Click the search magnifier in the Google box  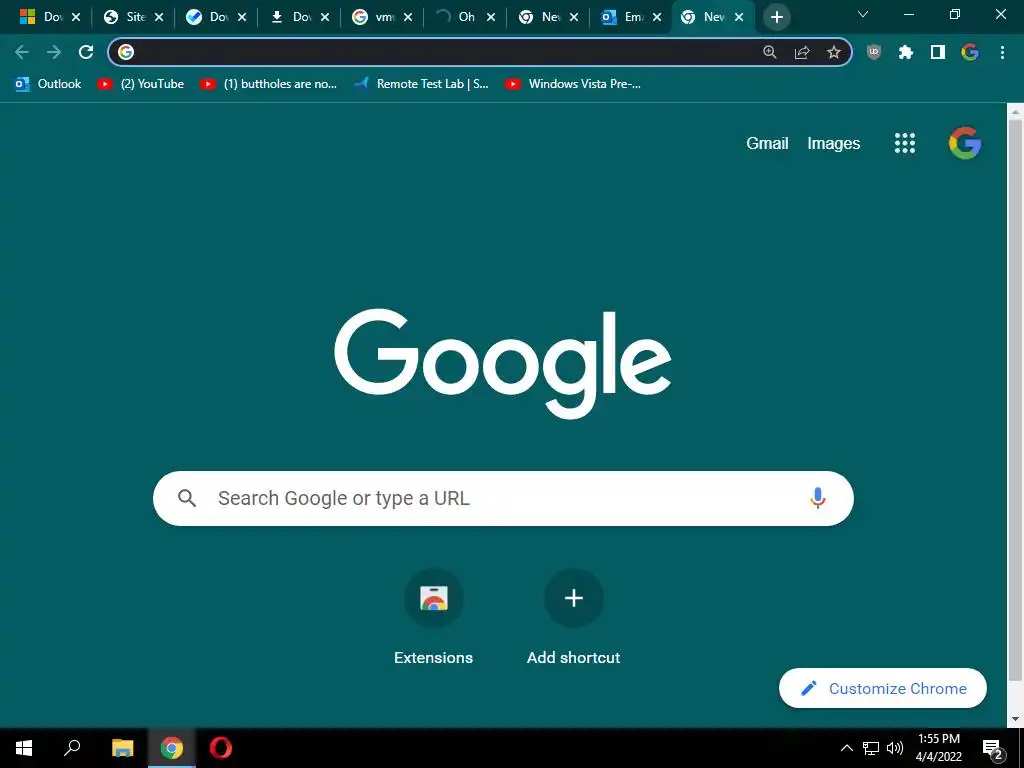[187, 498]
